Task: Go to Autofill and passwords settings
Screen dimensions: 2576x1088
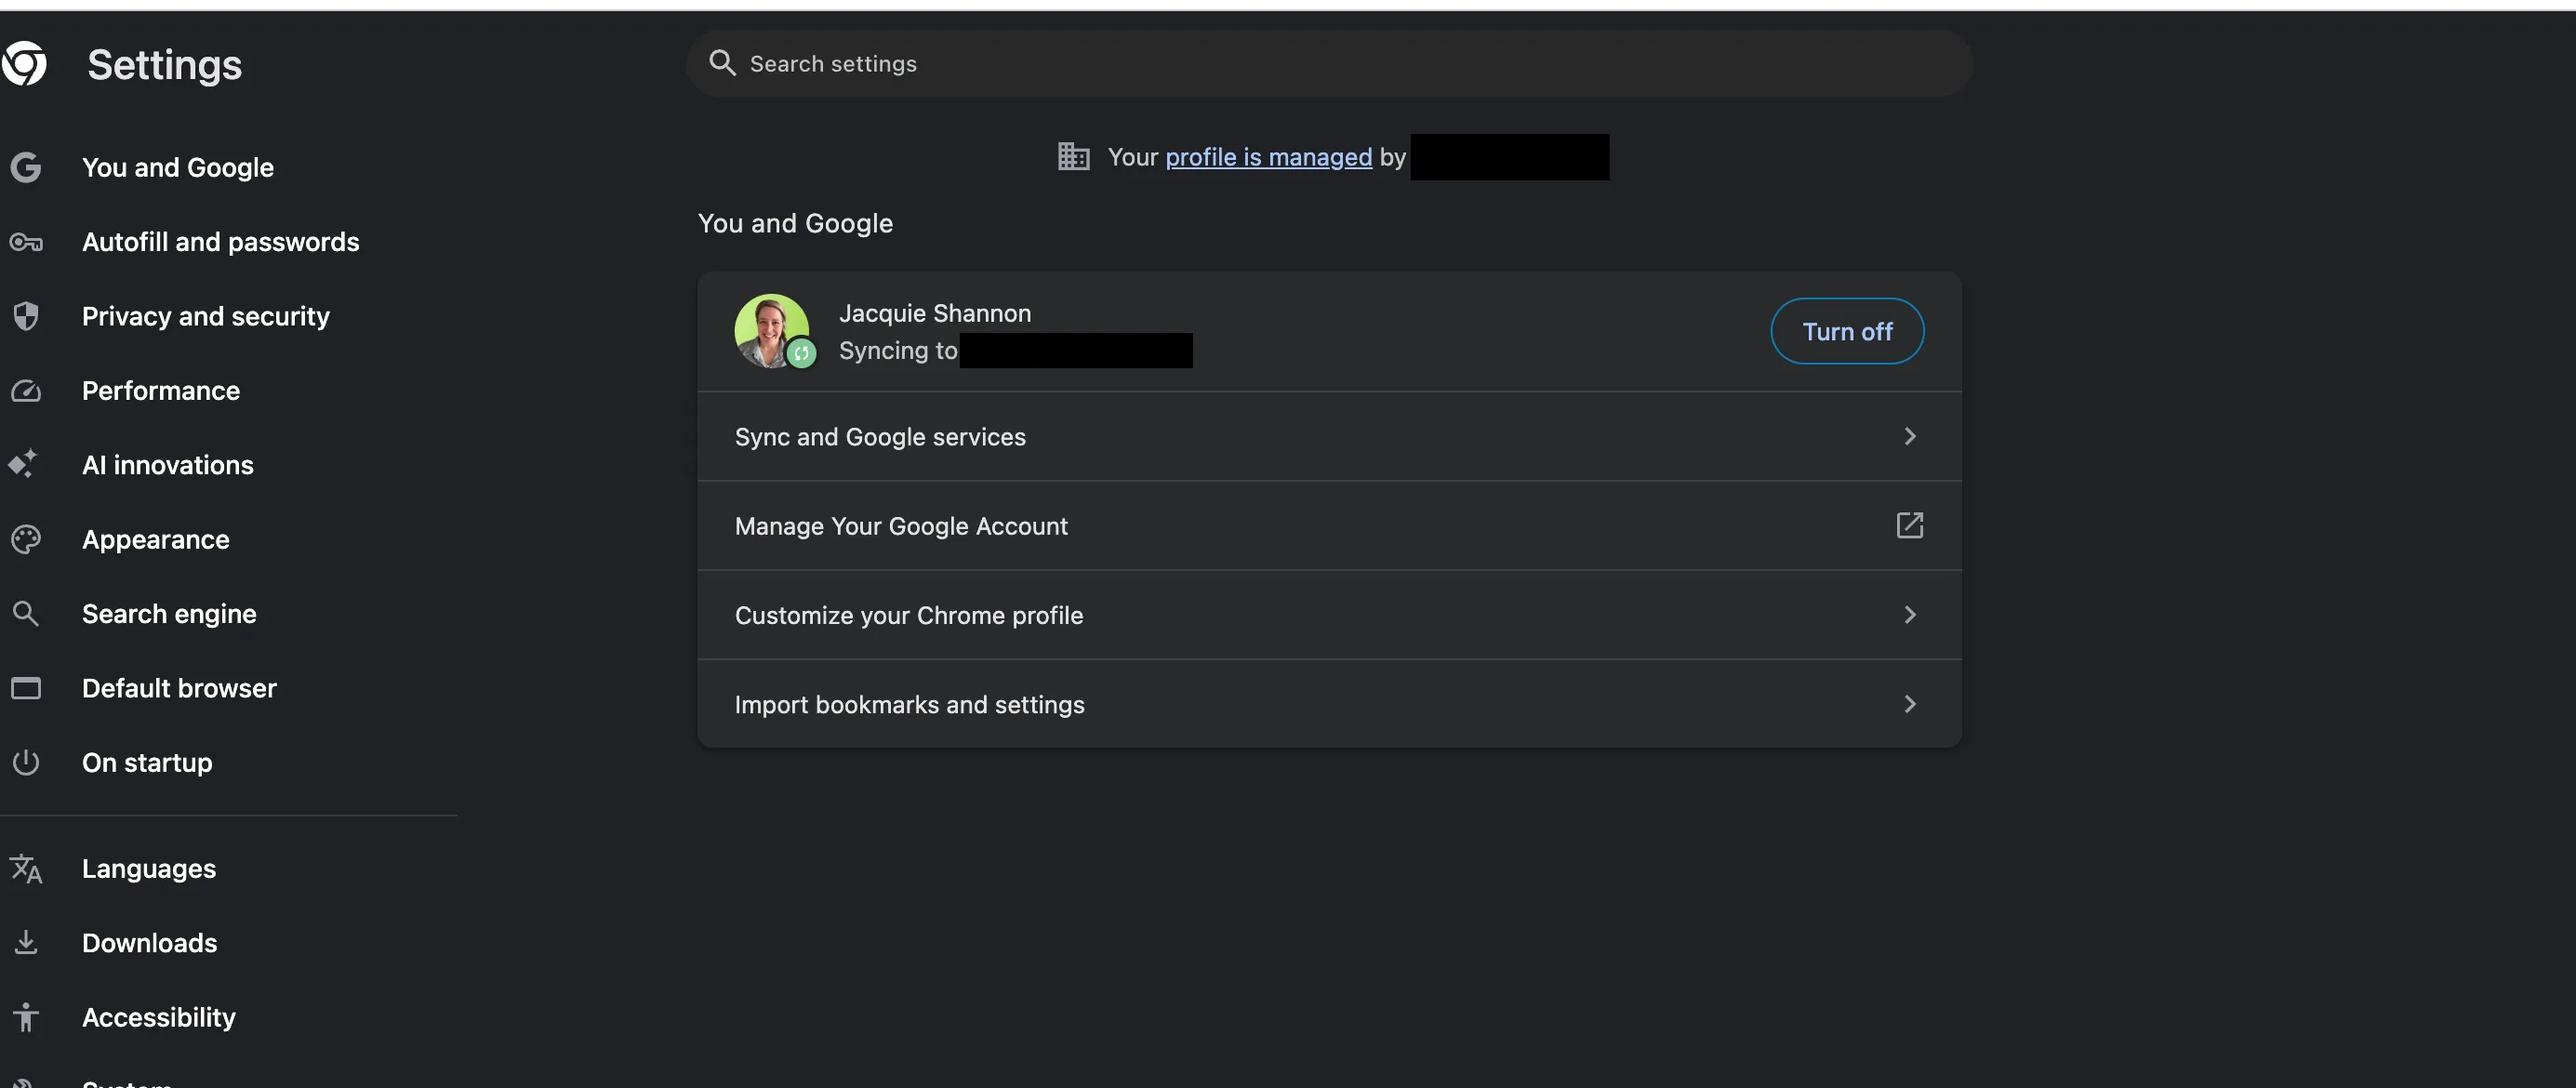Action: (x=221, y=242)
